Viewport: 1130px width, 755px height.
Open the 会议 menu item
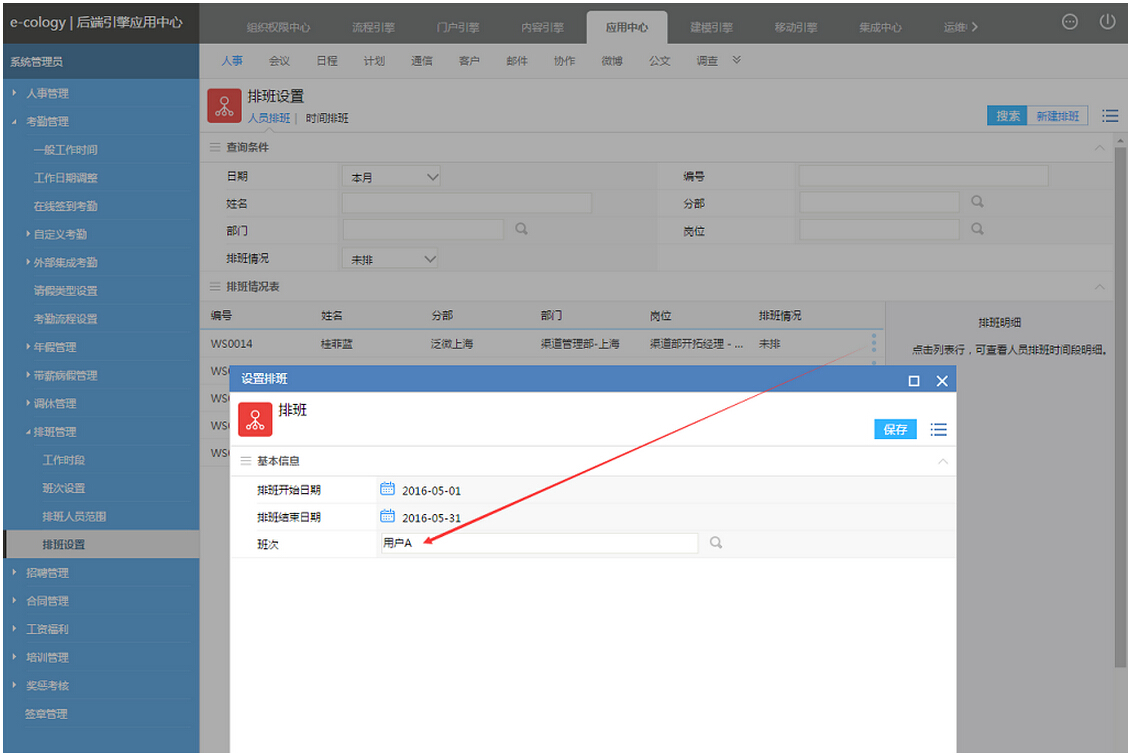coord(279,61)
